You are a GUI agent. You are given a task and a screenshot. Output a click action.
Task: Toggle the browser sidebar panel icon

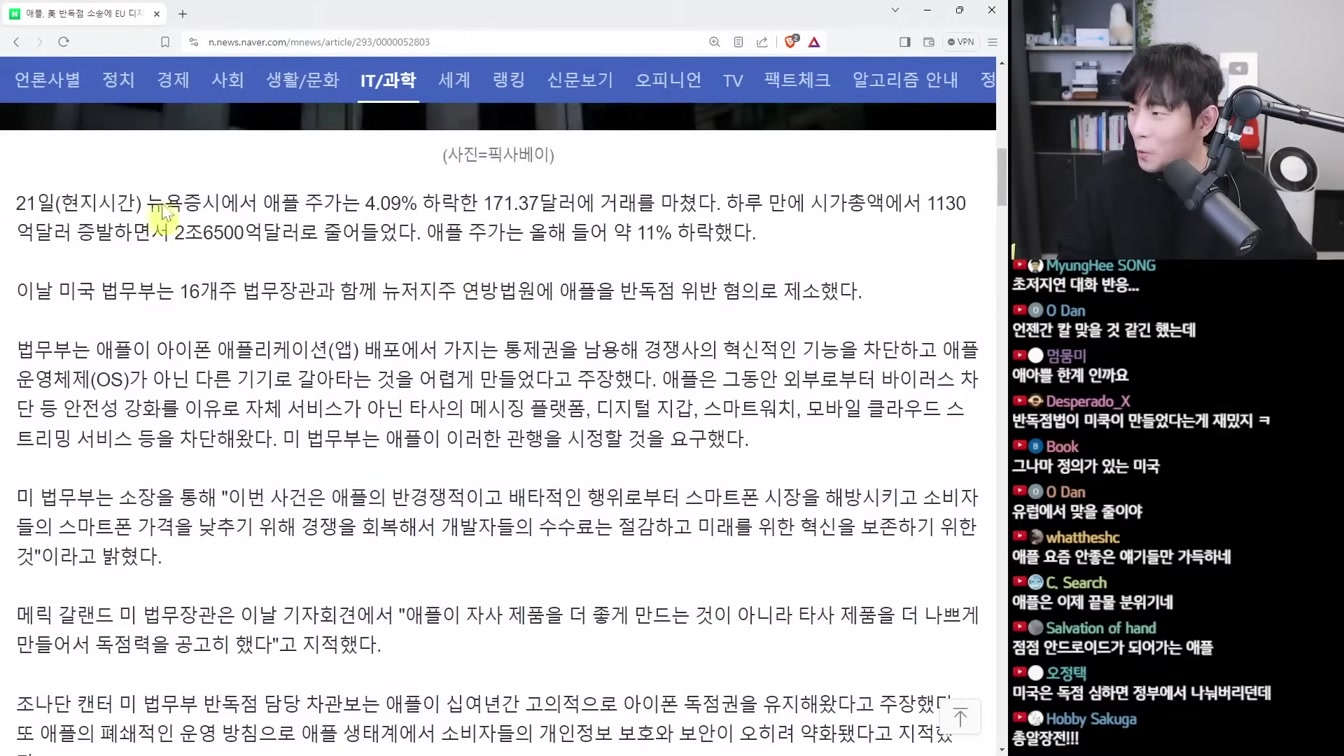click(x=905, y=42)
